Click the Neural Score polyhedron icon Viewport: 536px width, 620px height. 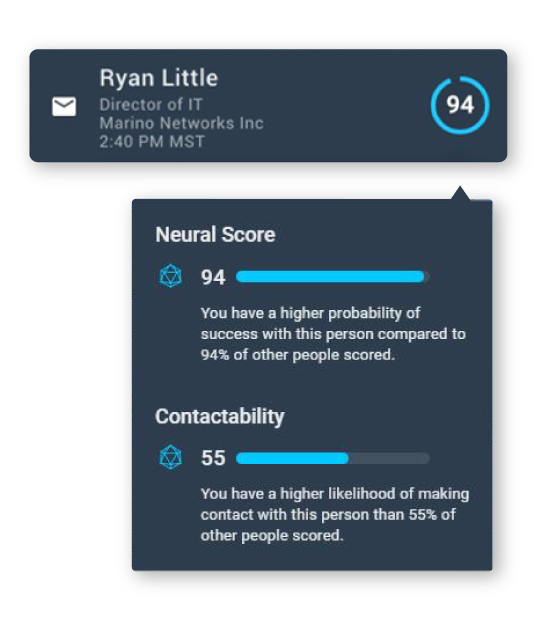[x=170, y=276]
